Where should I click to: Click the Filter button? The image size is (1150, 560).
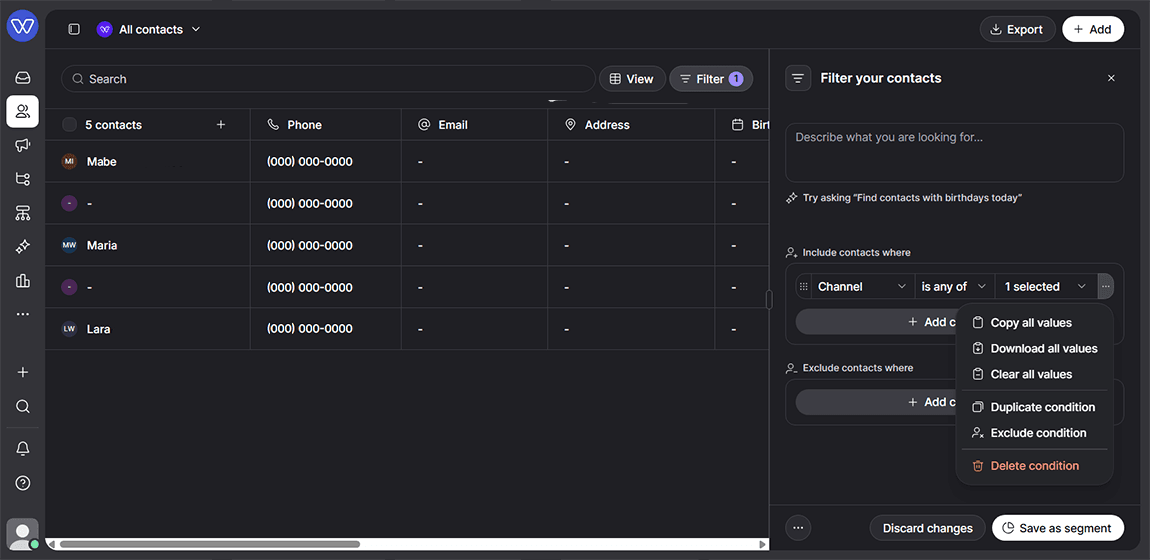coord(711,78)
